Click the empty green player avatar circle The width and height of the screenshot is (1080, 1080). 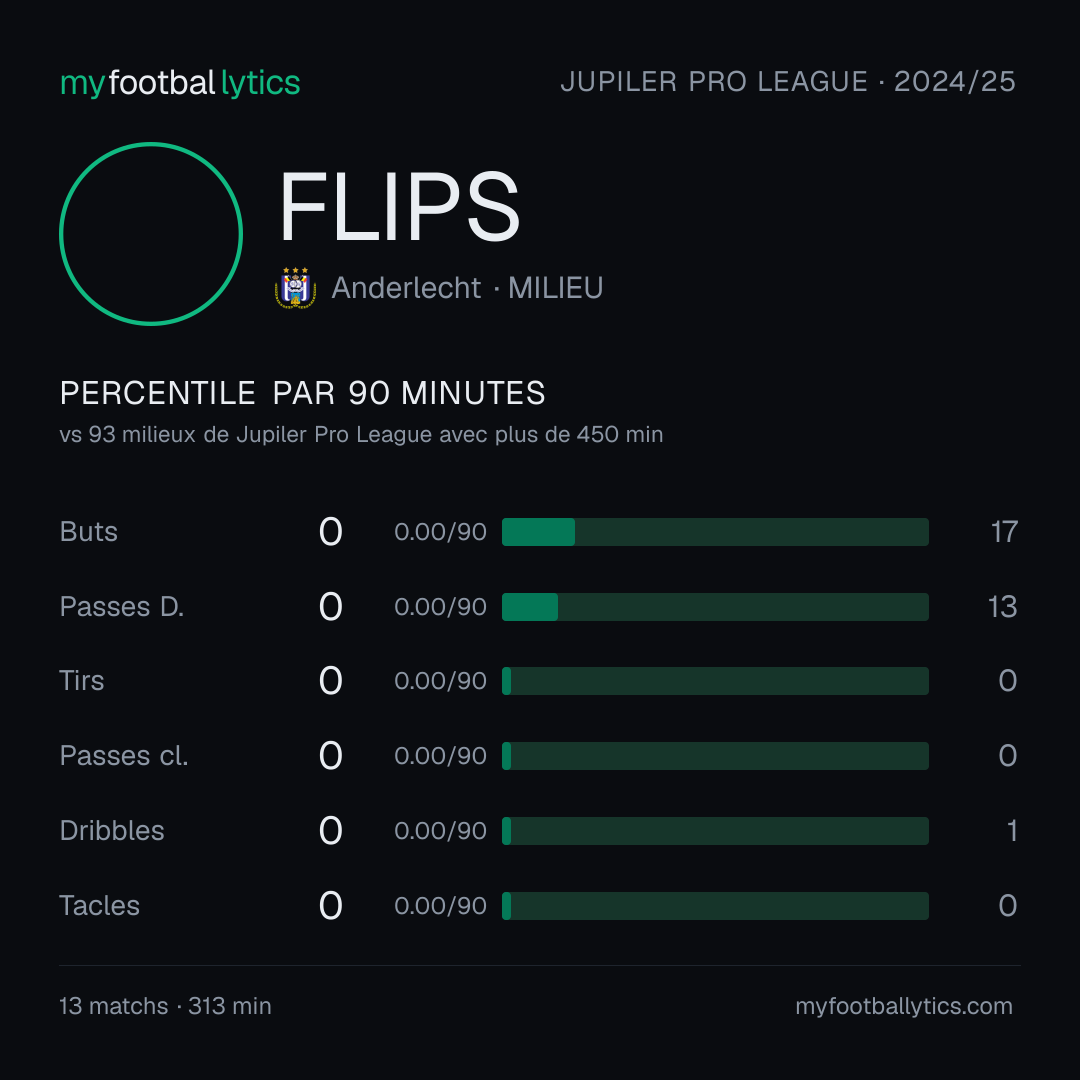pyautogui.click(x=151, y=234)
